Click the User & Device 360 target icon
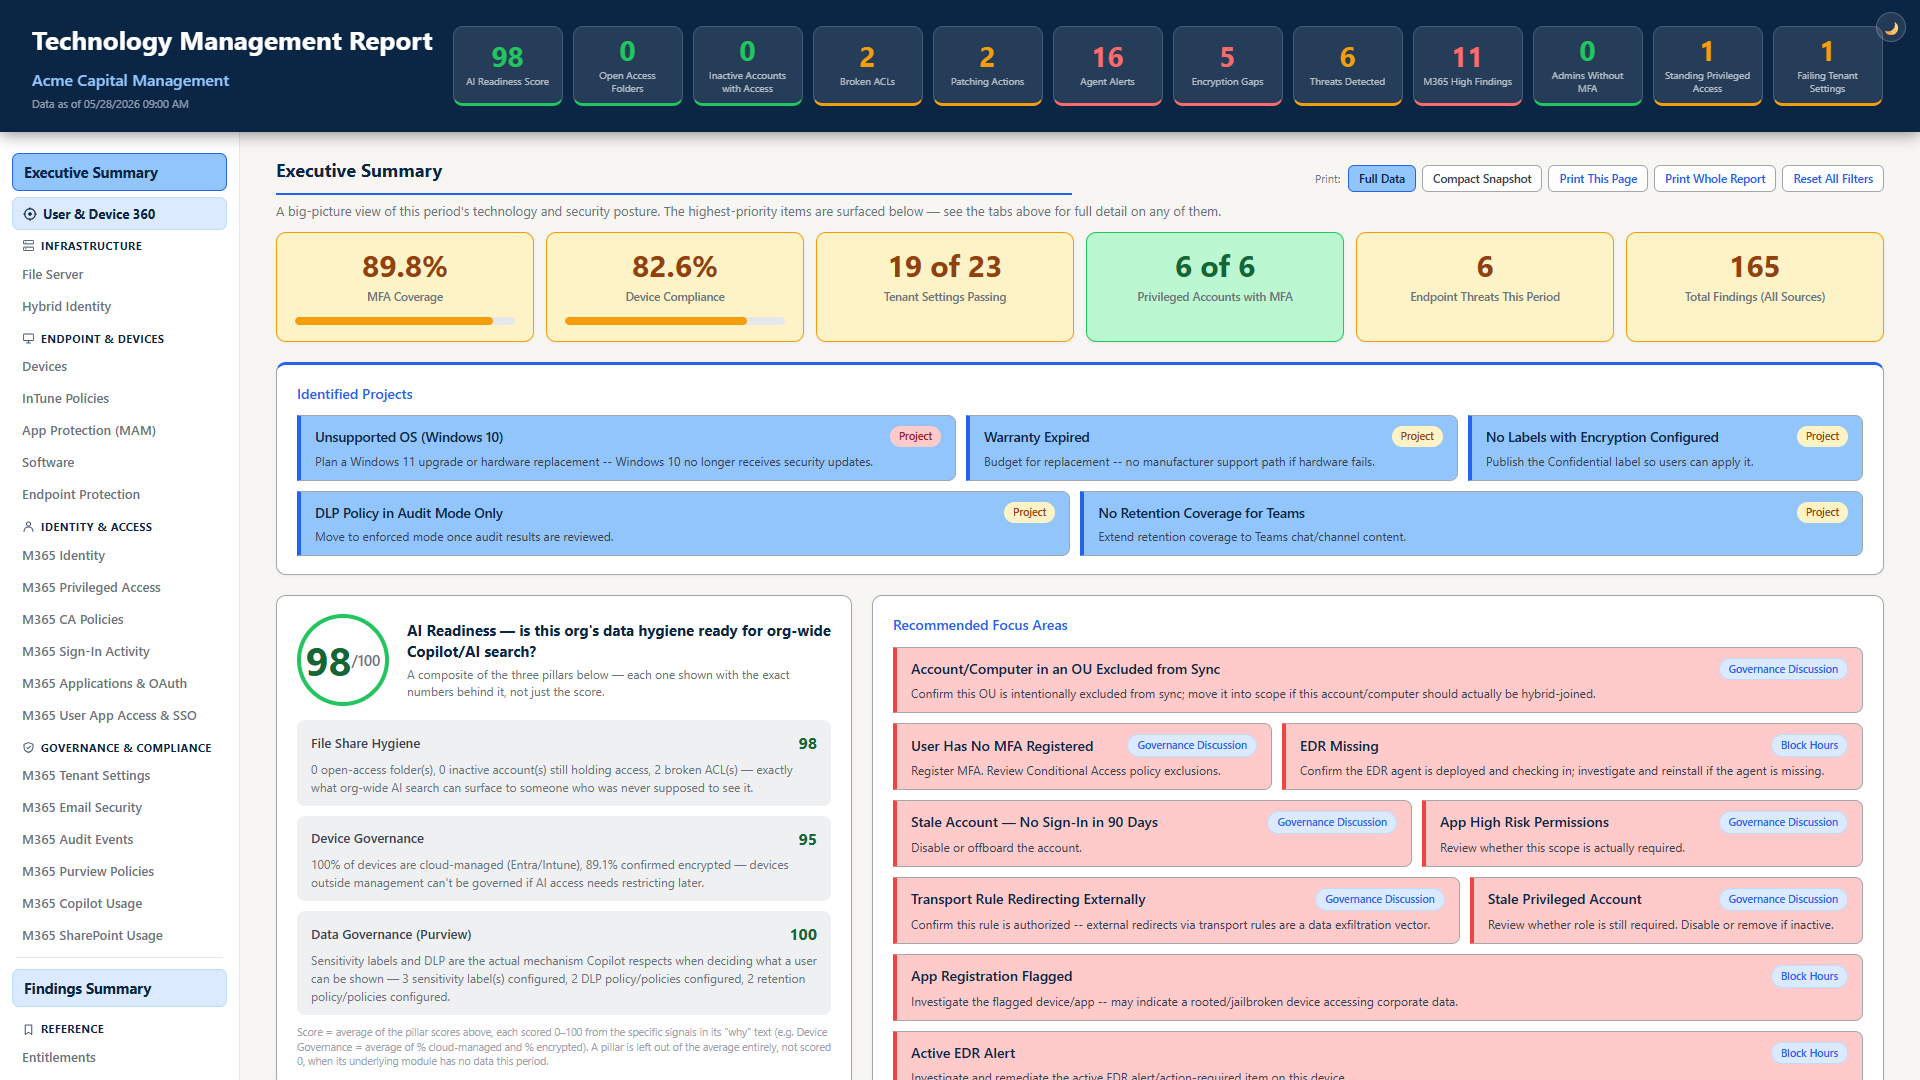 coord(30,214)
